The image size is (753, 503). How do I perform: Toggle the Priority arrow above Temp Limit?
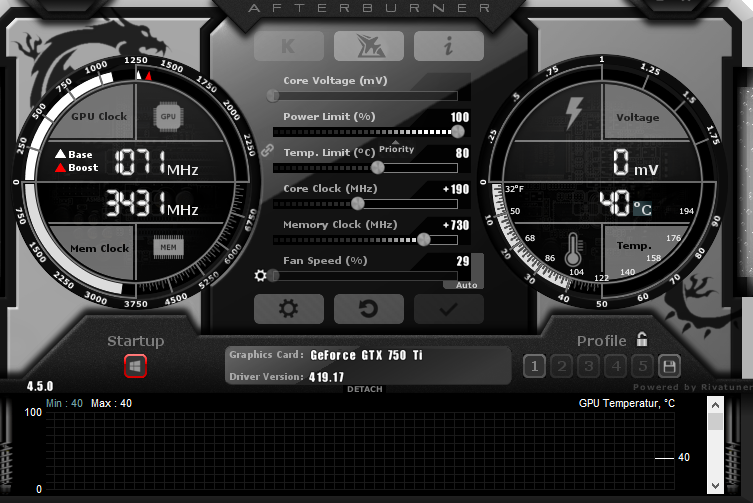(395, 143)
